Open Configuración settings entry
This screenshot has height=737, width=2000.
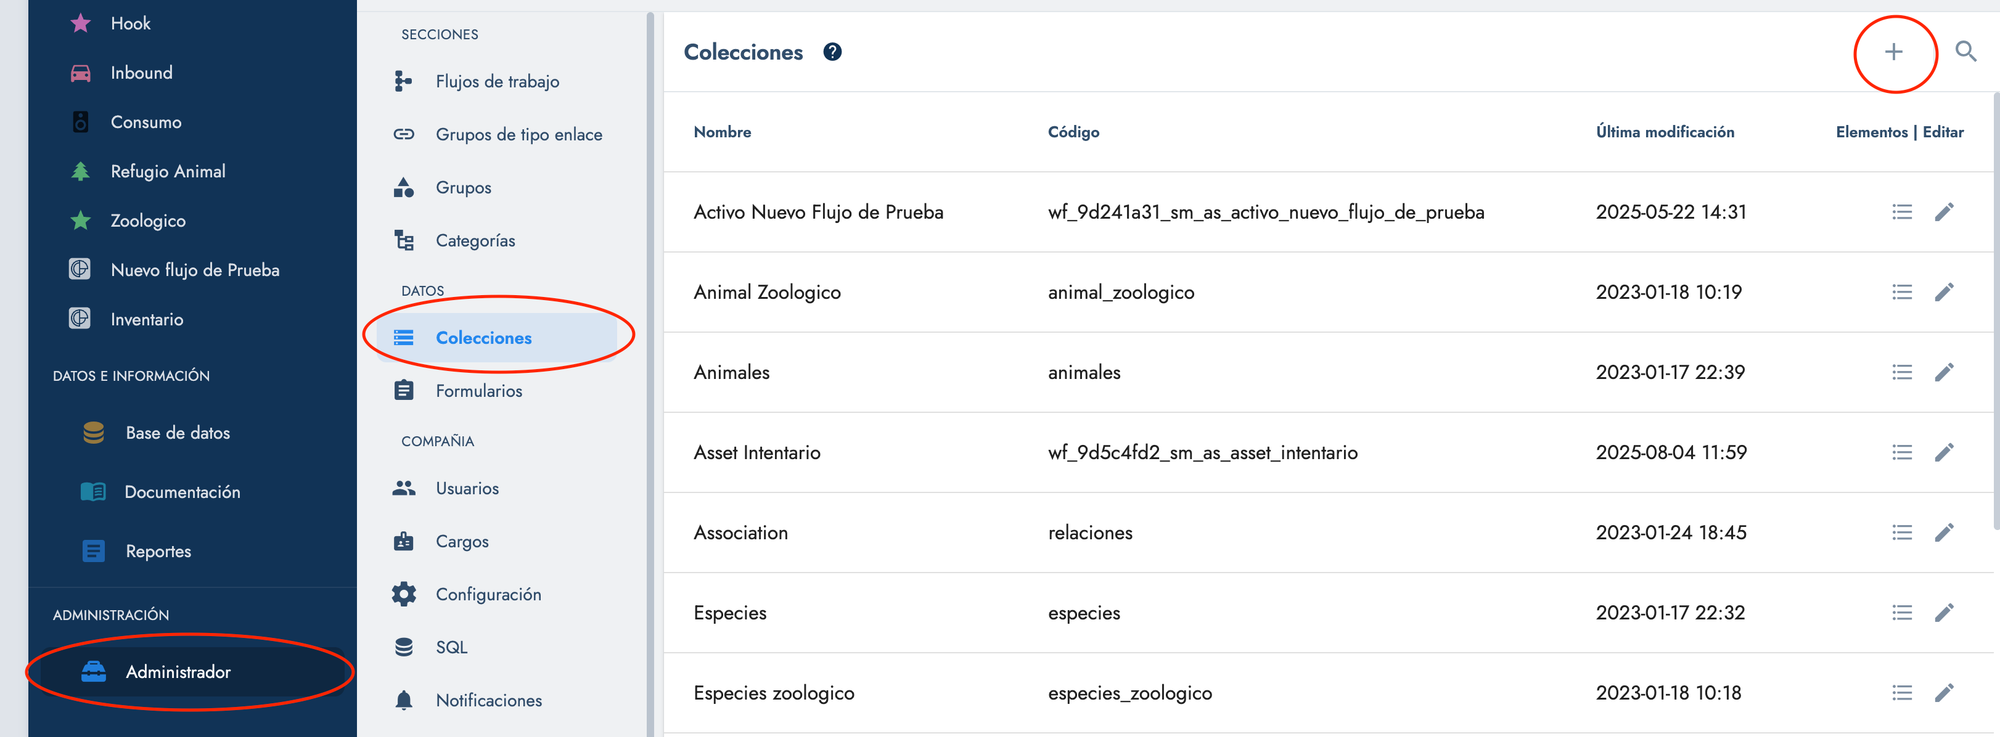488,594
